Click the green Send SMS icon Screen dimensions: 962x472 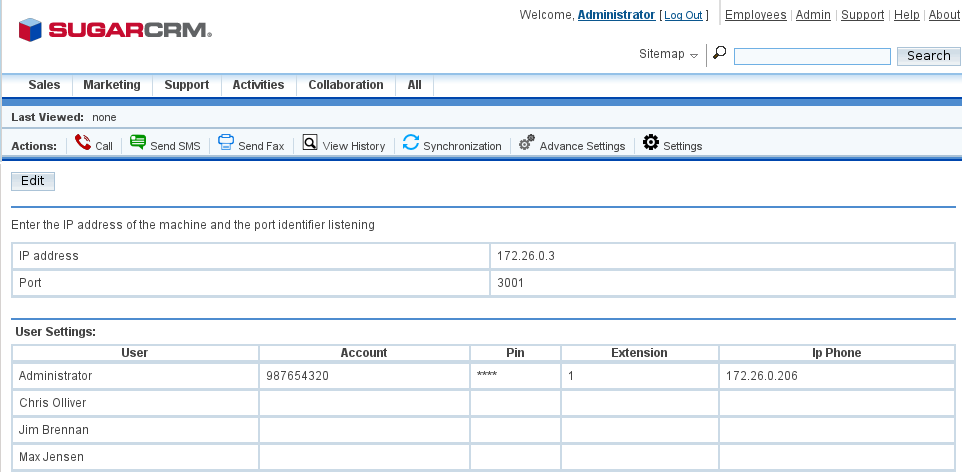138,144
